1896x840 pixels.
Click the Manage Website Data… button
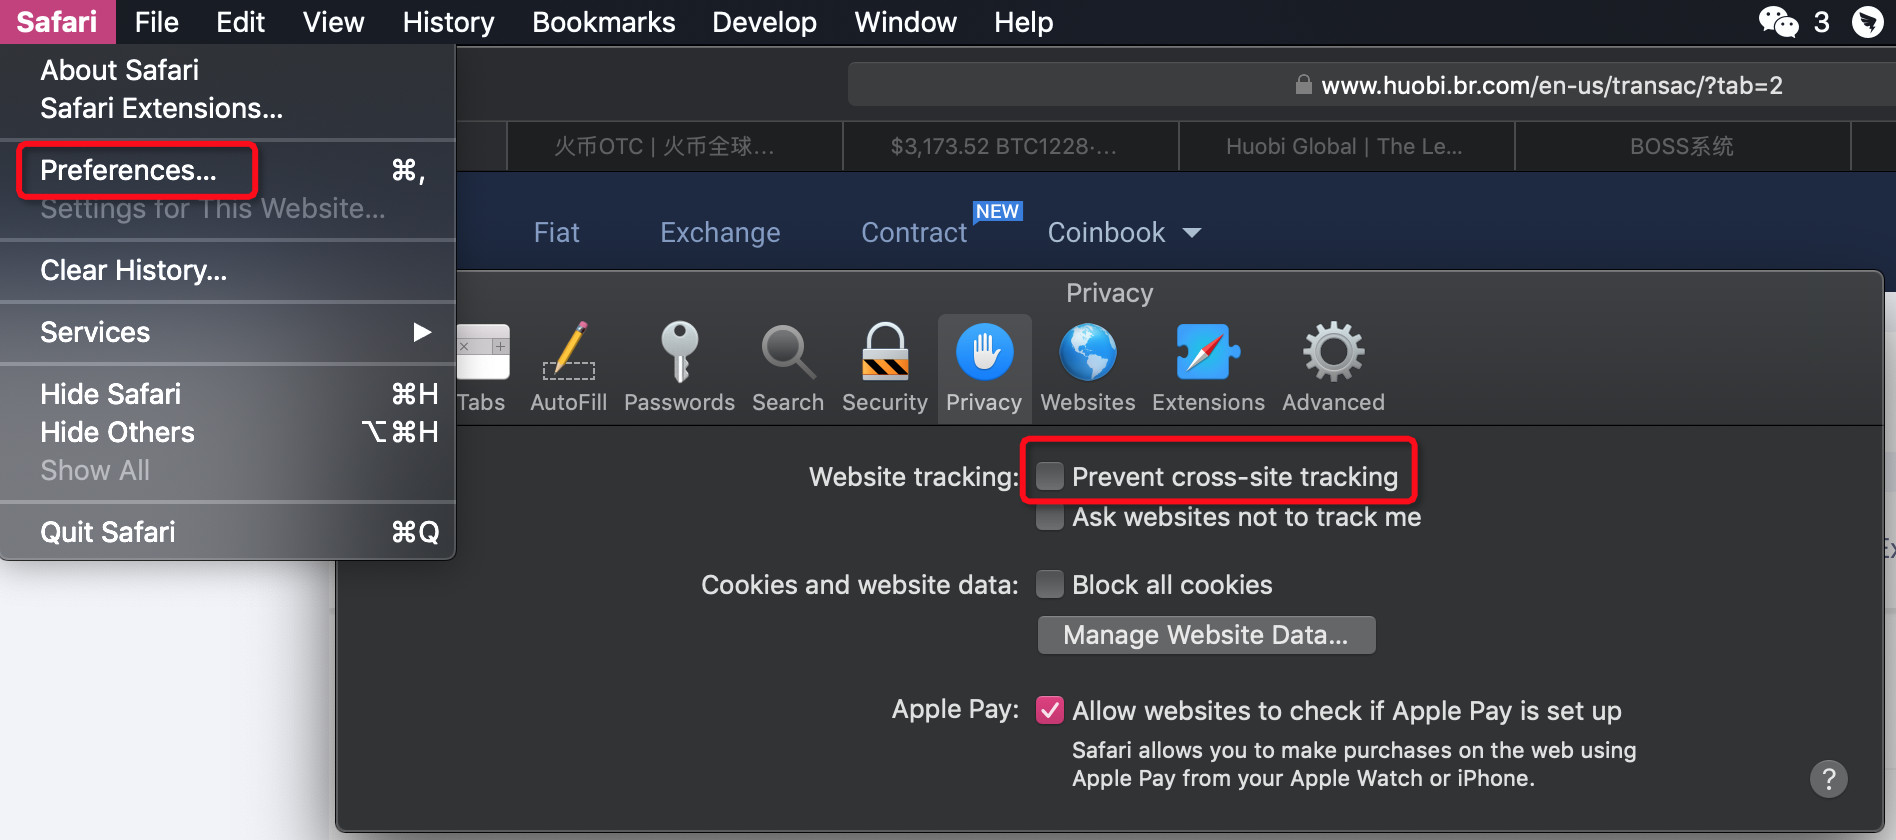[x=1206, y=635]
